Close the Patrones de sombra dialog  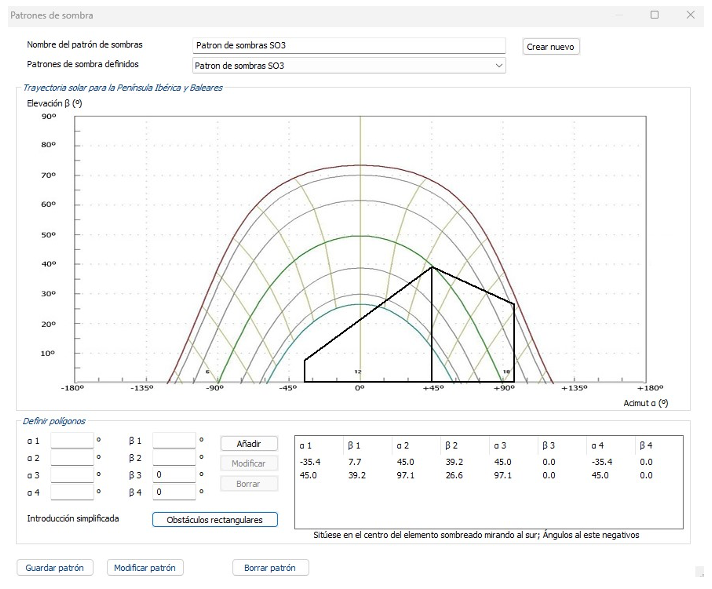point(690,15)
